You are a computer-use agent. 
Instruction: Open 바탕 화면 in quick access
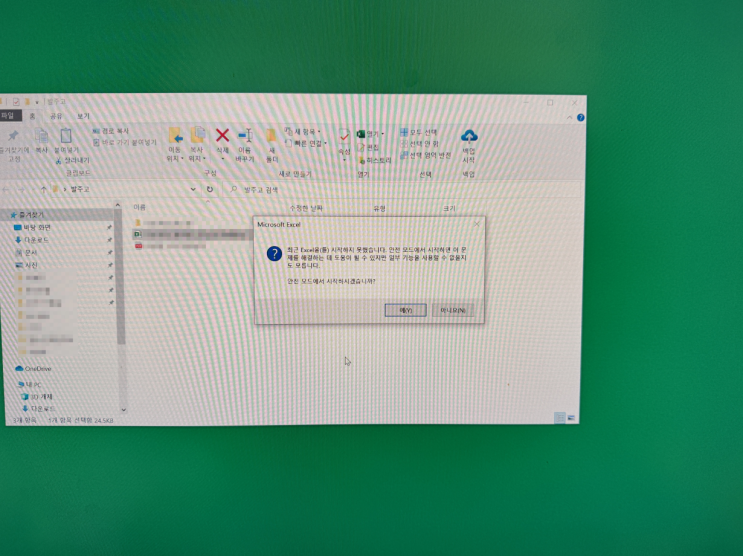37,228
